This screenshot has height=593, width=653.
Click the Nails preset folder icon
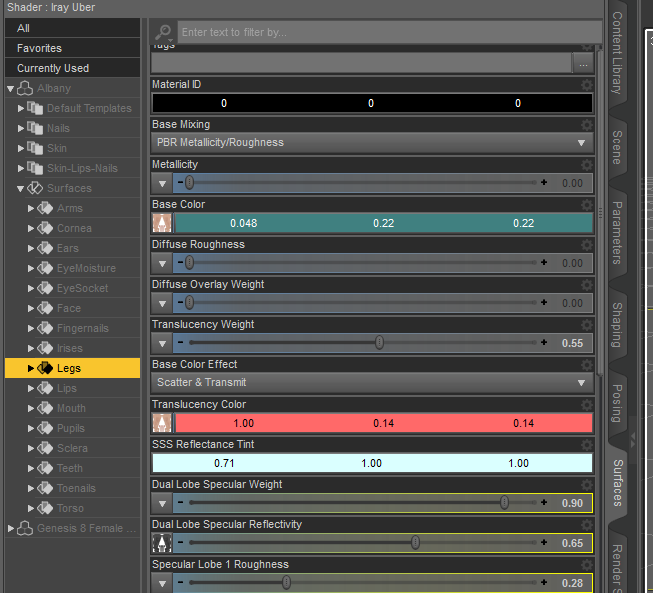[x=35, y=128]
